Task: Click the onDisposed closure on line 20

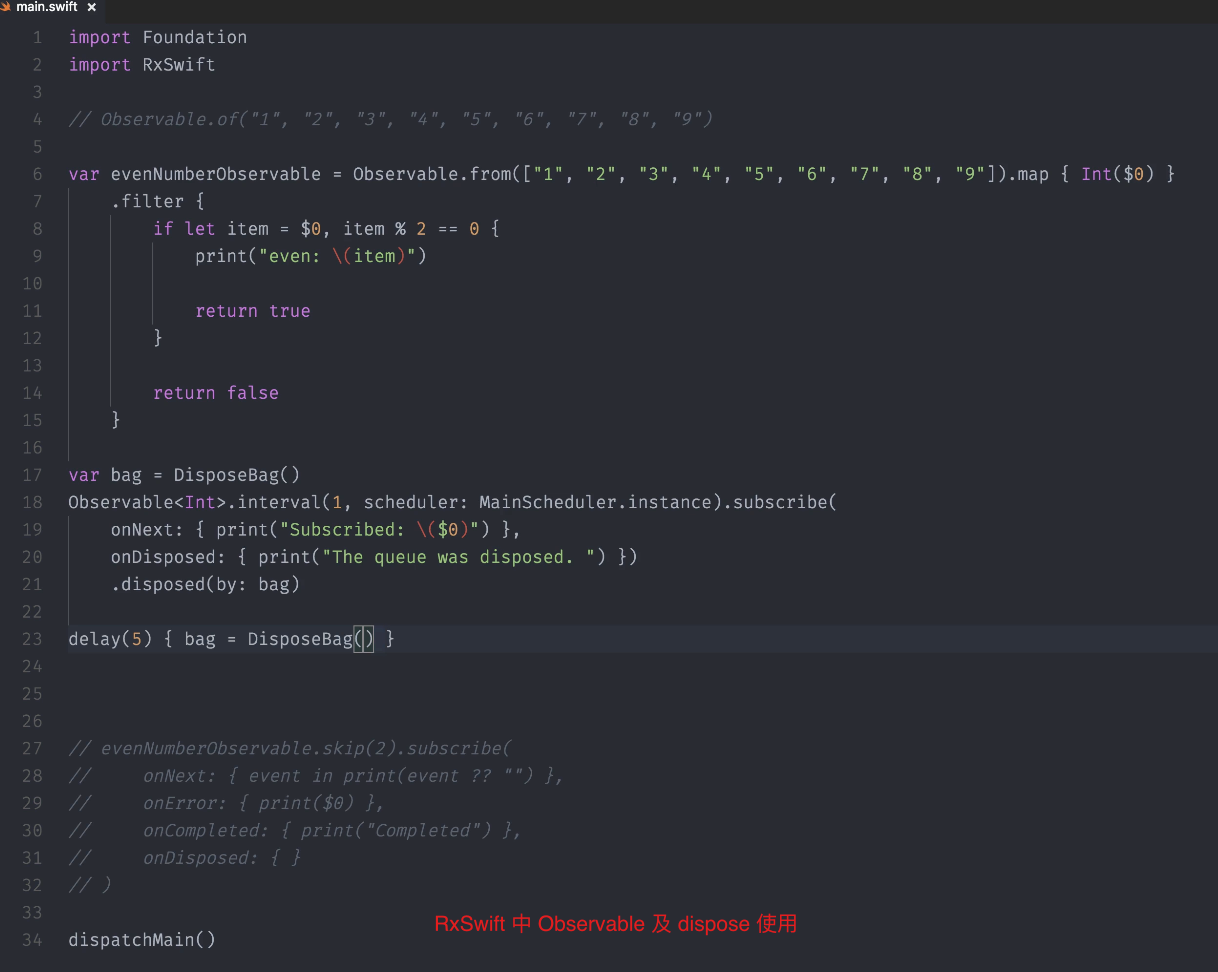Action: coord(373,557)
